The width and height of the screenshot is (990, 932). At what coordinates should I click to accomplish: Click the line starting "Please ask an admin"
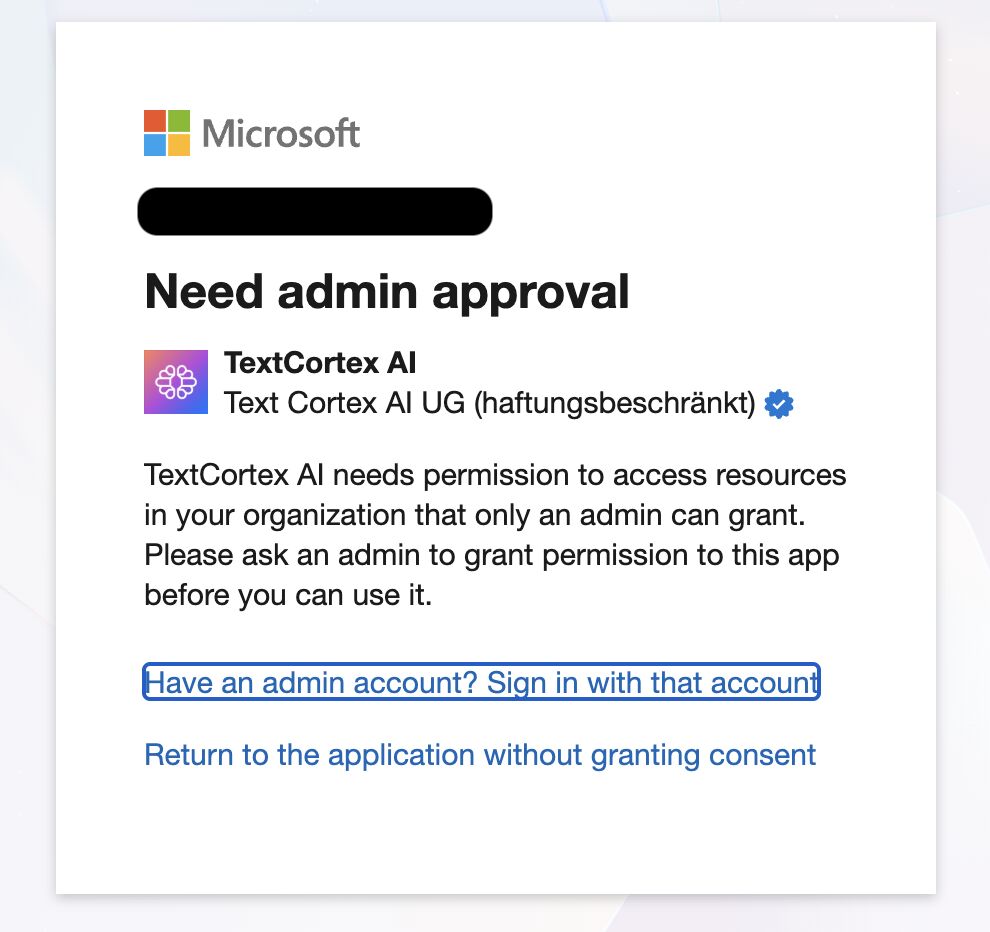(x=491, y=555)
